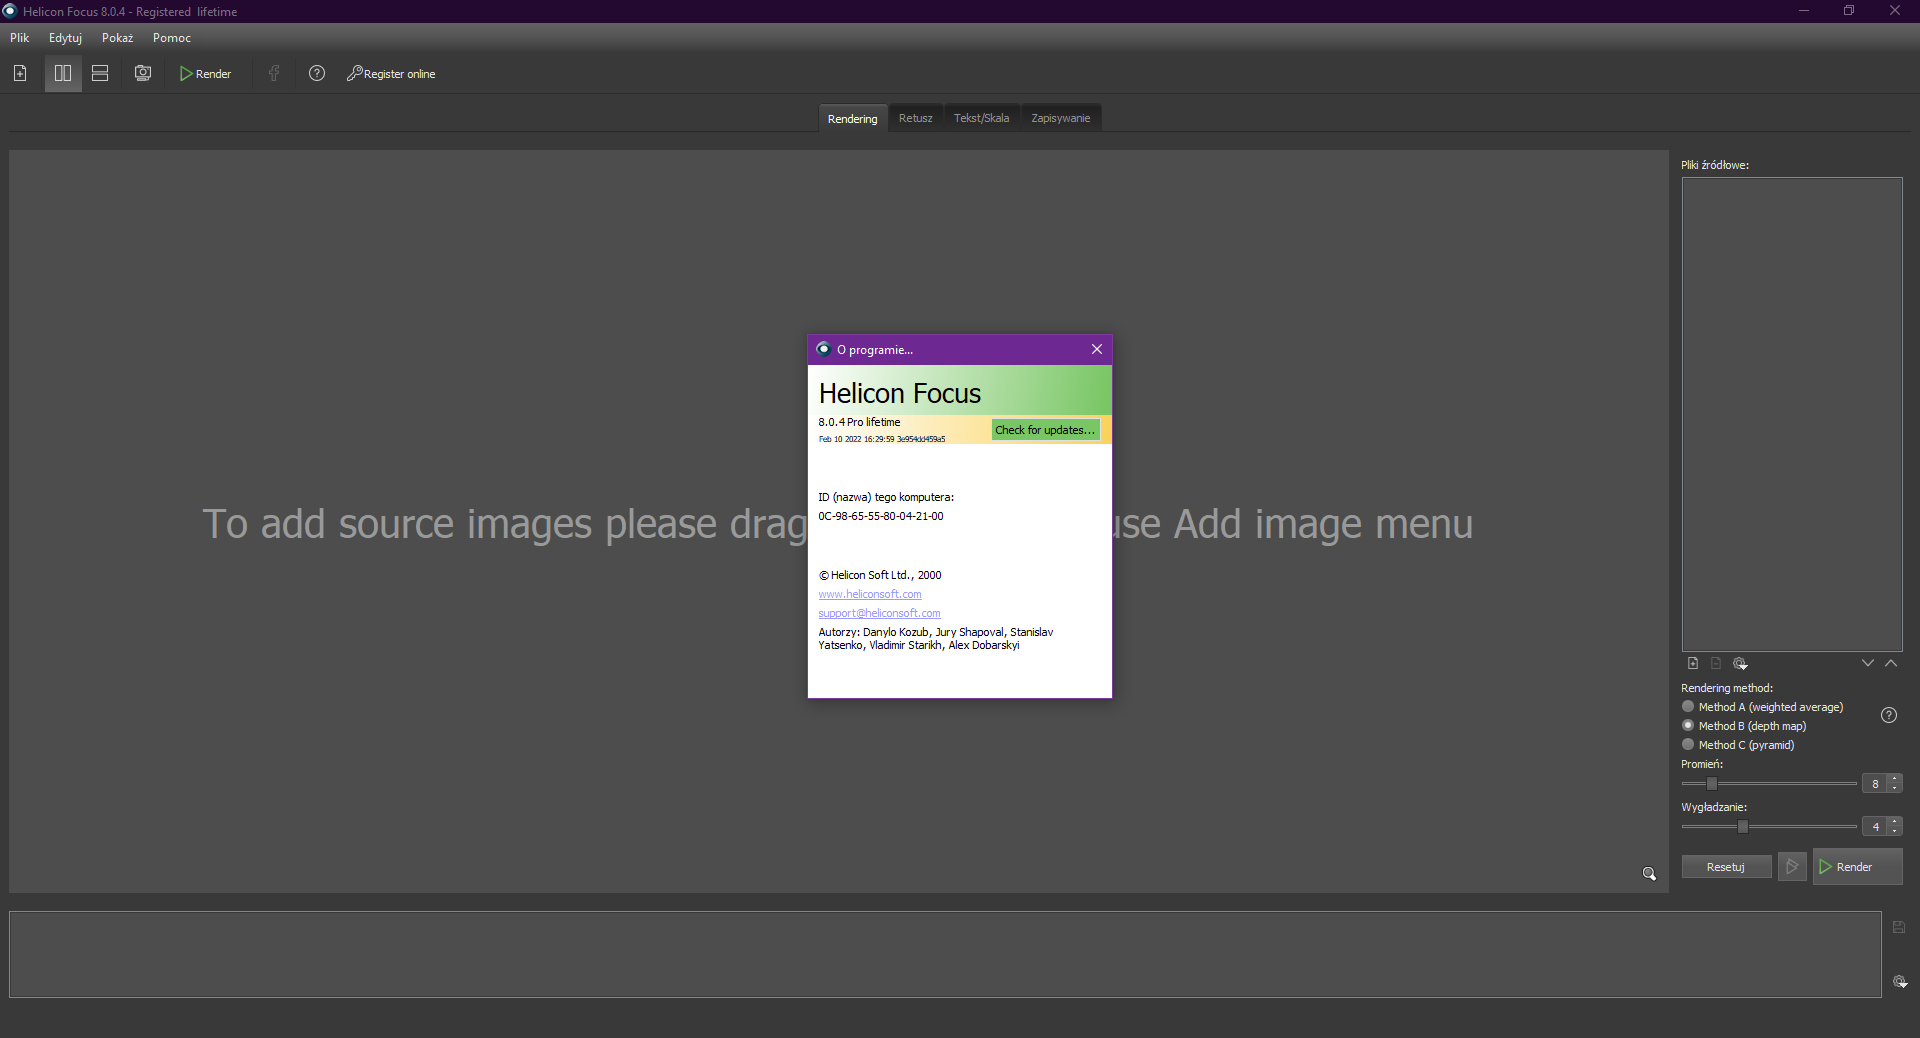Click move up chevron under source files
This screenshot has width=1920, height=1038.
click(x=1891, y=663)
